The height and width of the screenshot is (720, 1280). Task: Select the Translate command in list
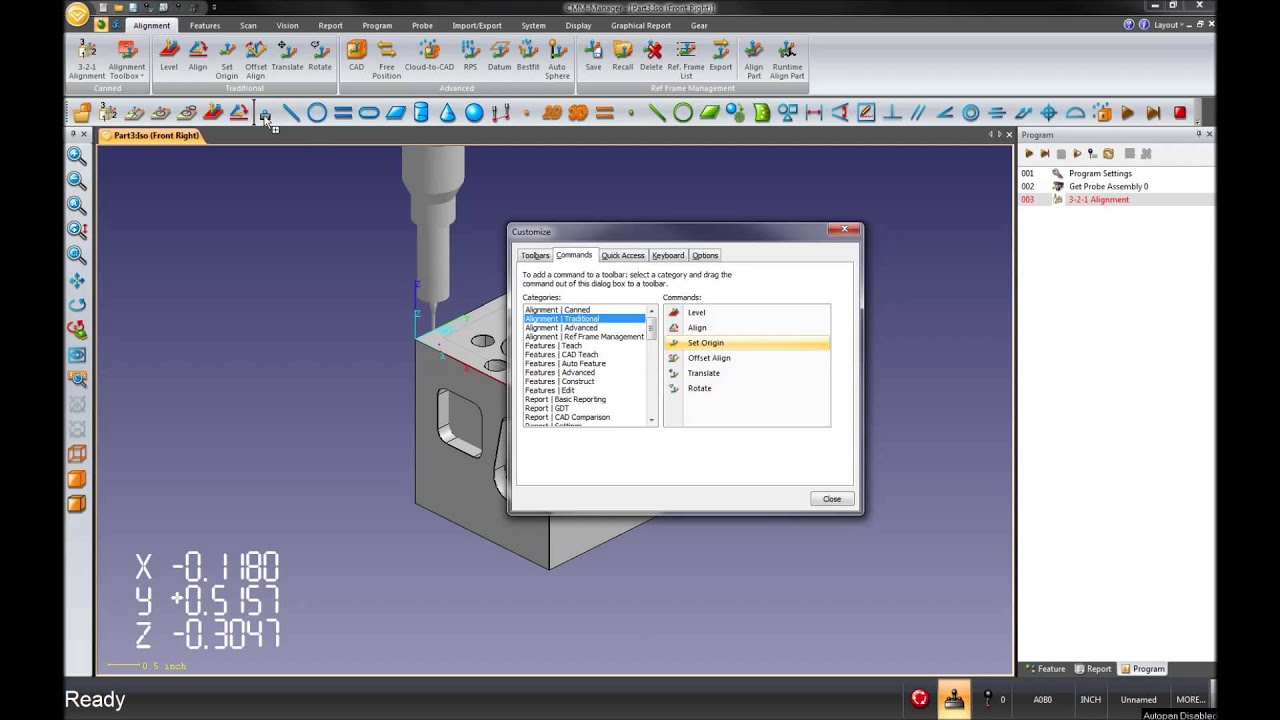click(747, 373)
